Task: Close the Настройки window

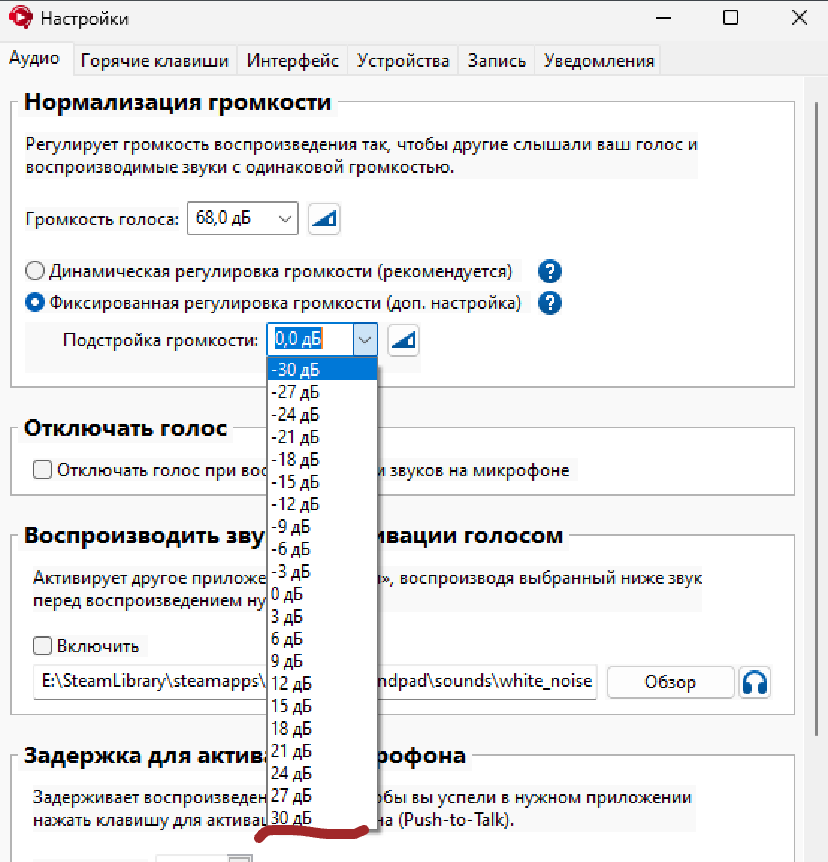Action: pos(799,18)
